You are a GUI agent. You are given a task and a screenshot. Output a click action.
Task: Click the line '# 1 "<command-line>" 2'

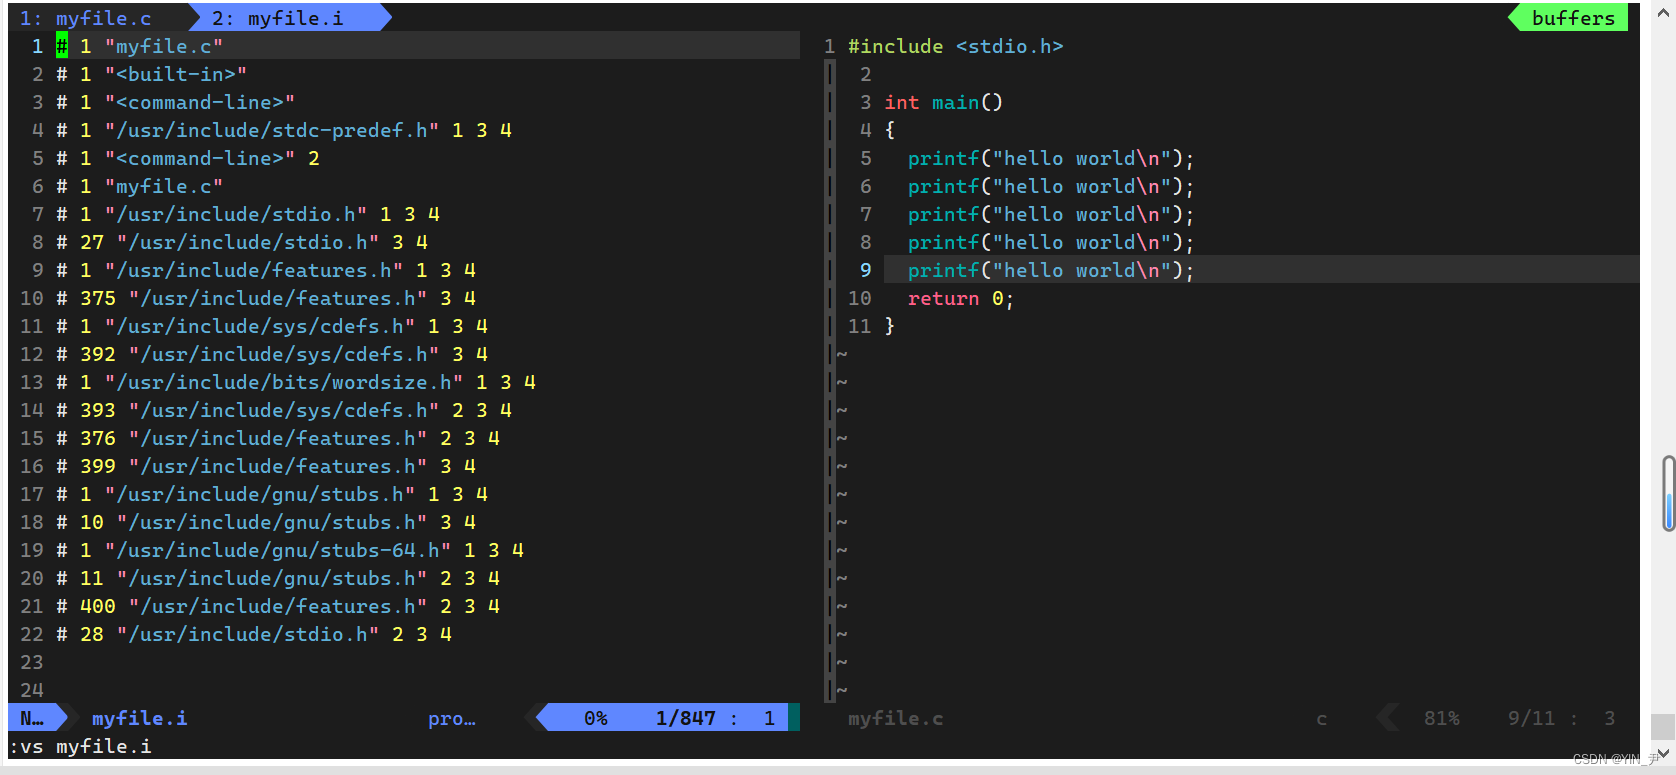tap(188, 158)
